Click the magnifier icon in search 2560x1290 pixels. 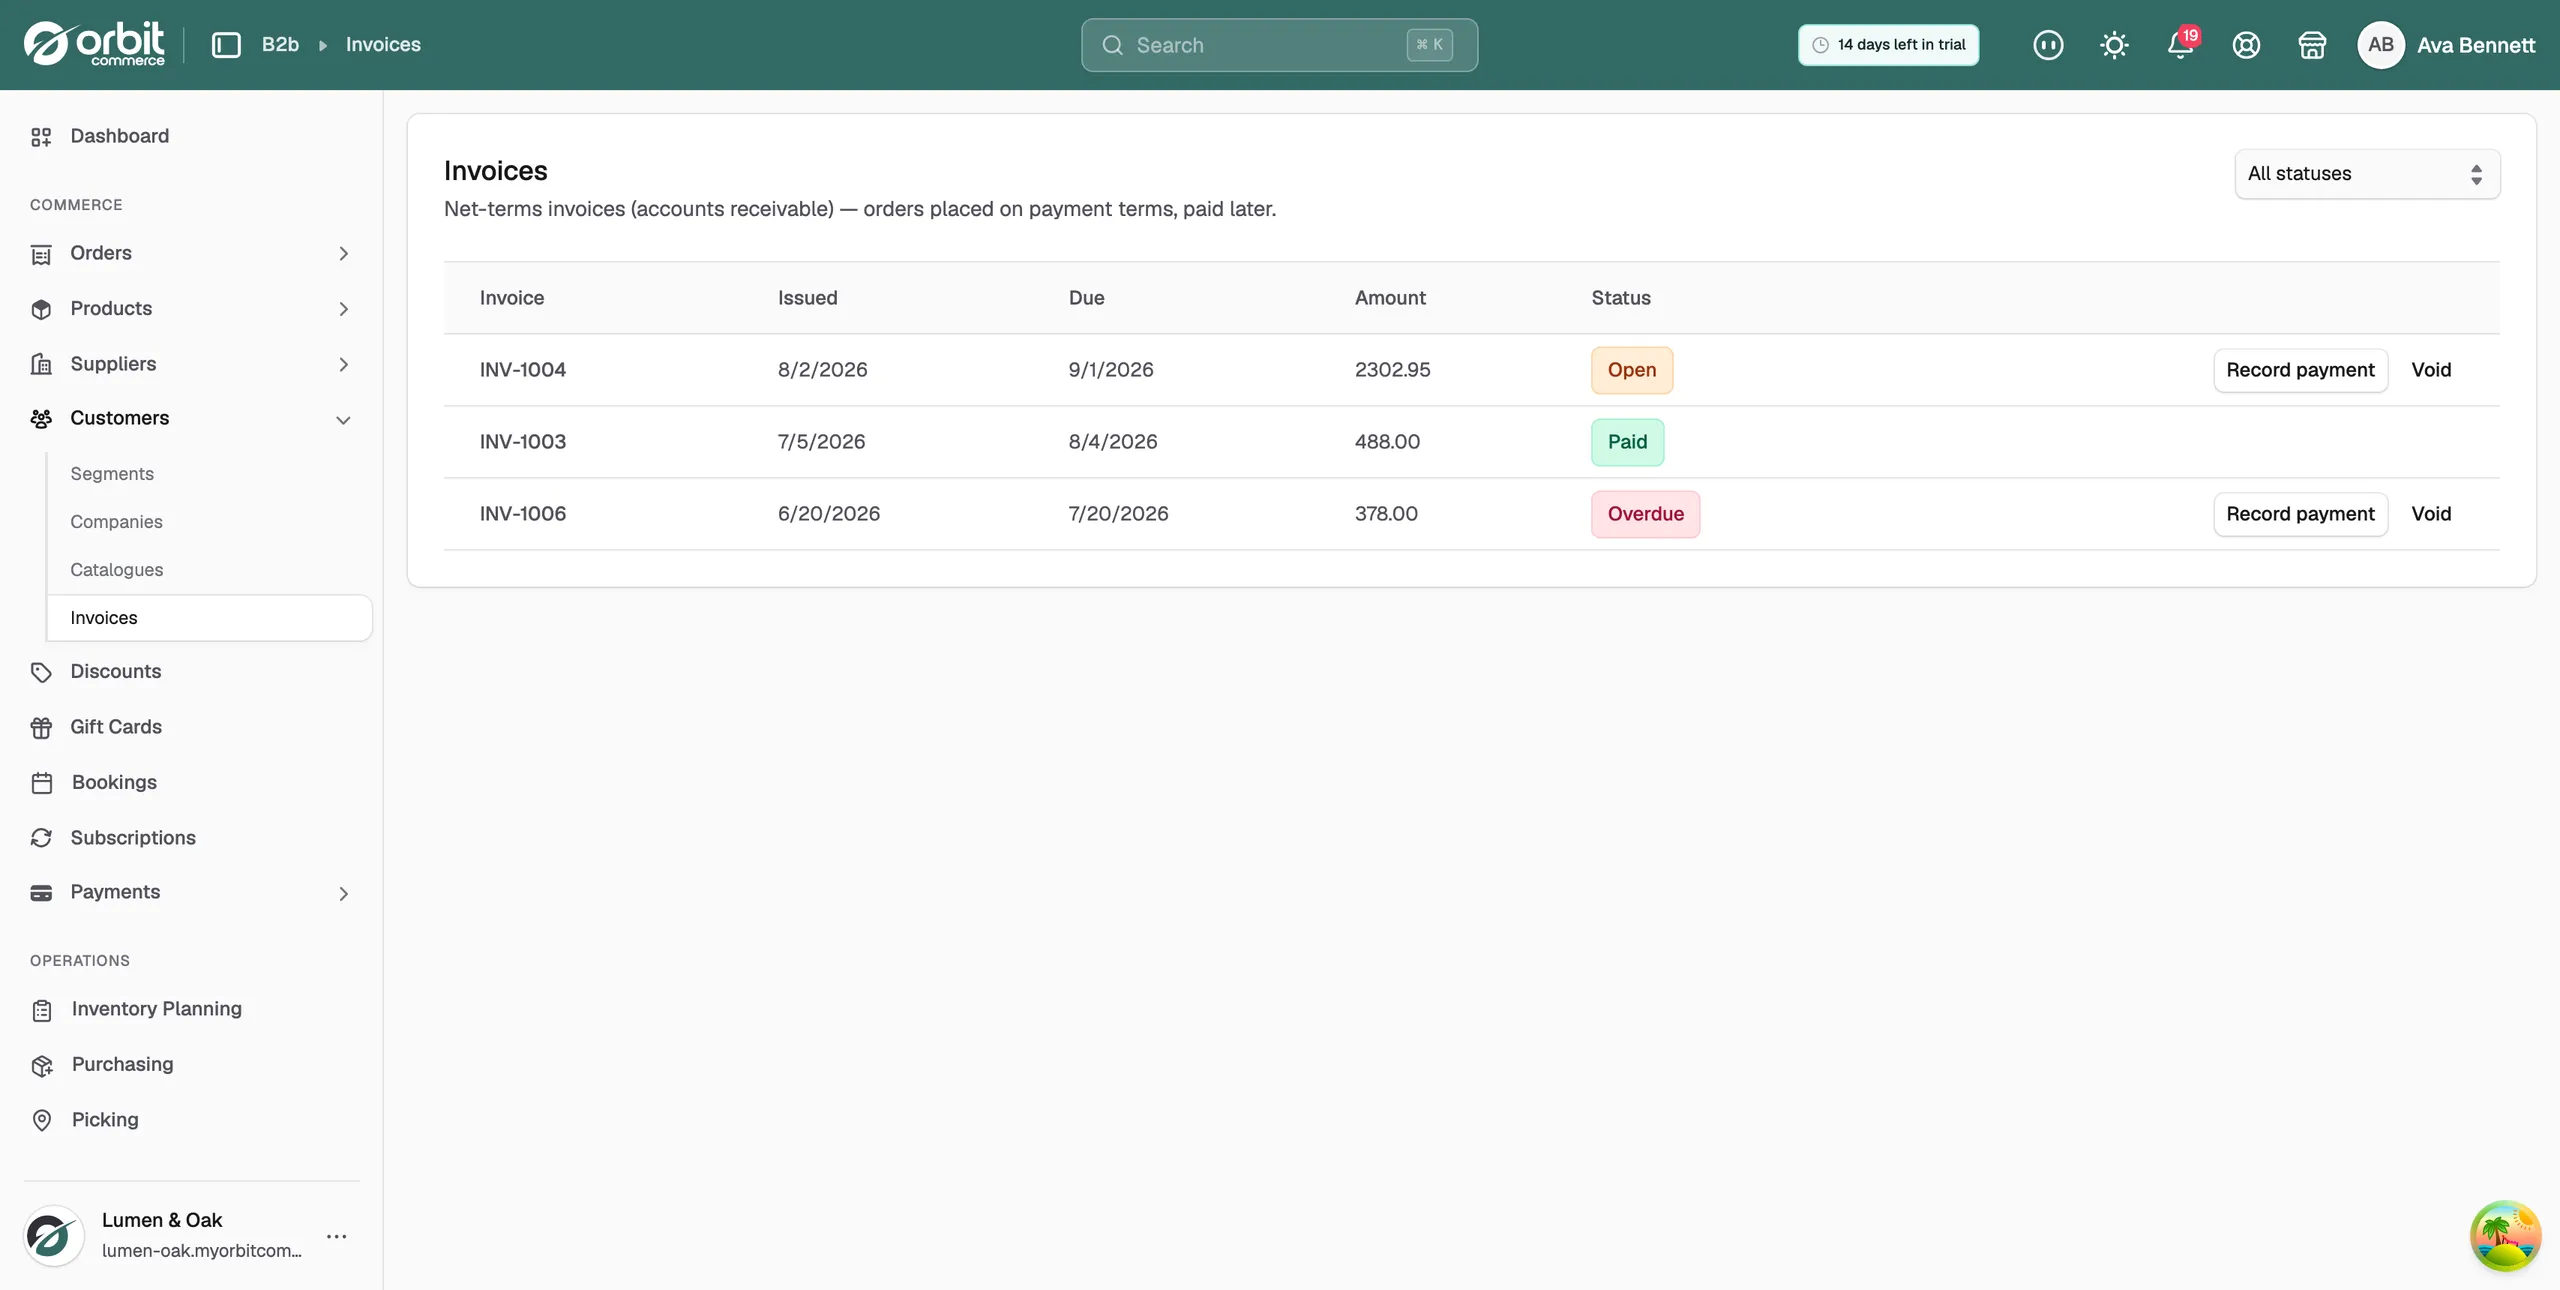[1112, 45]
